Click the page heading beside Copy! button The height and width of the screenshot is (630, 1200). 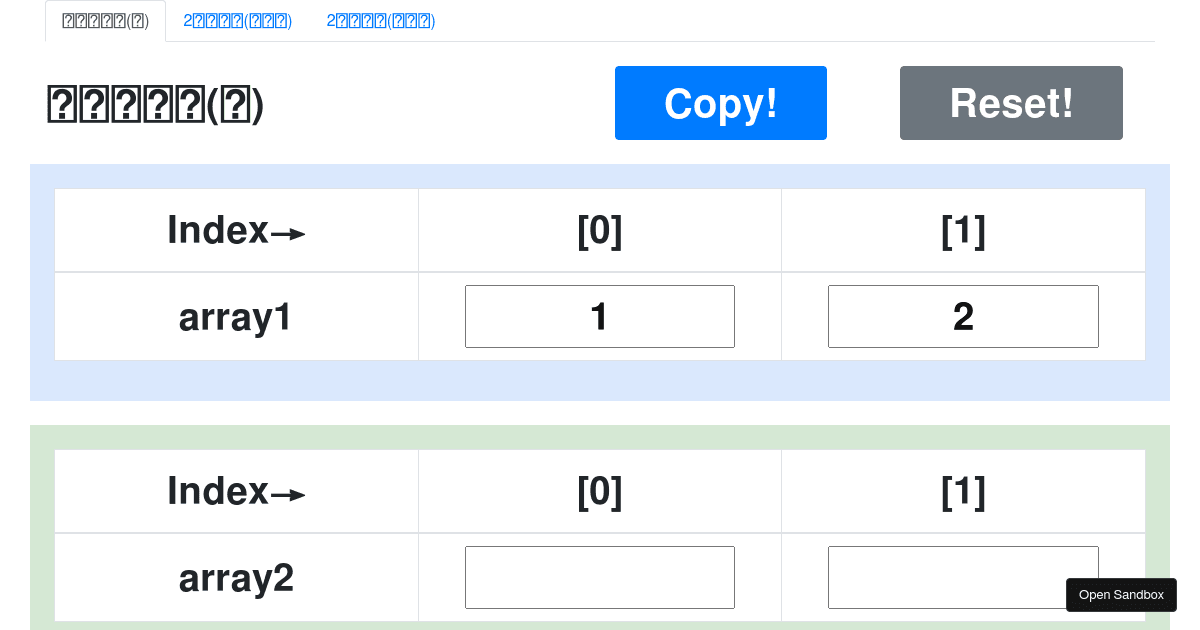[156, 104]
